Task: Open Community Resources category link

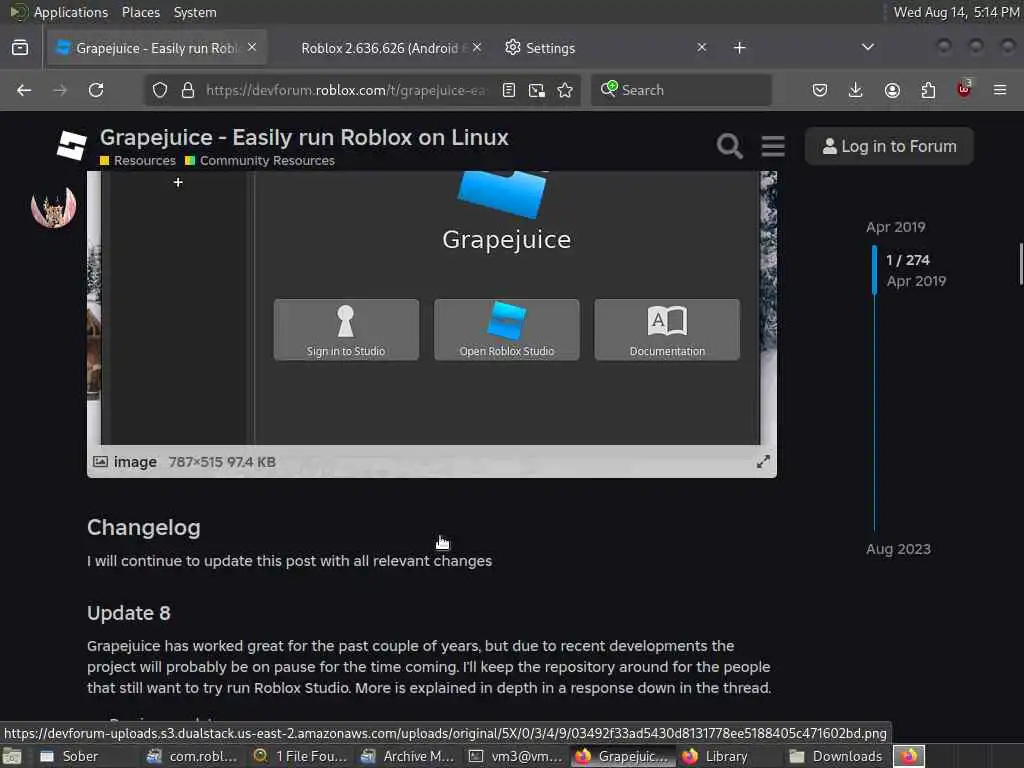Action: pos(260,161)
